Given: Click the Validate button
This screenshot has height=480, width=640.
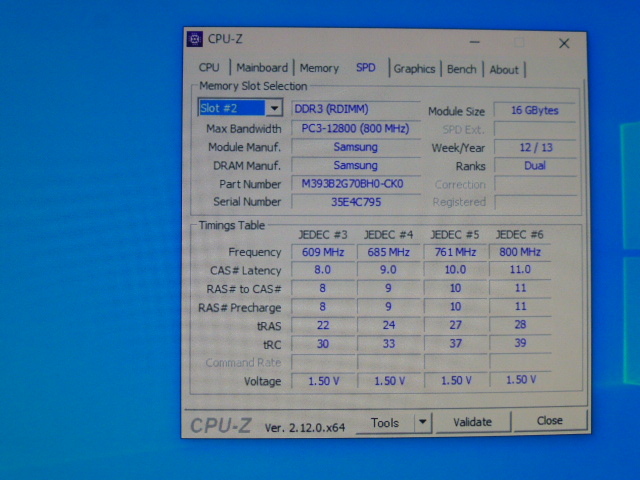Looking at the screenshot, I should 472,422.
